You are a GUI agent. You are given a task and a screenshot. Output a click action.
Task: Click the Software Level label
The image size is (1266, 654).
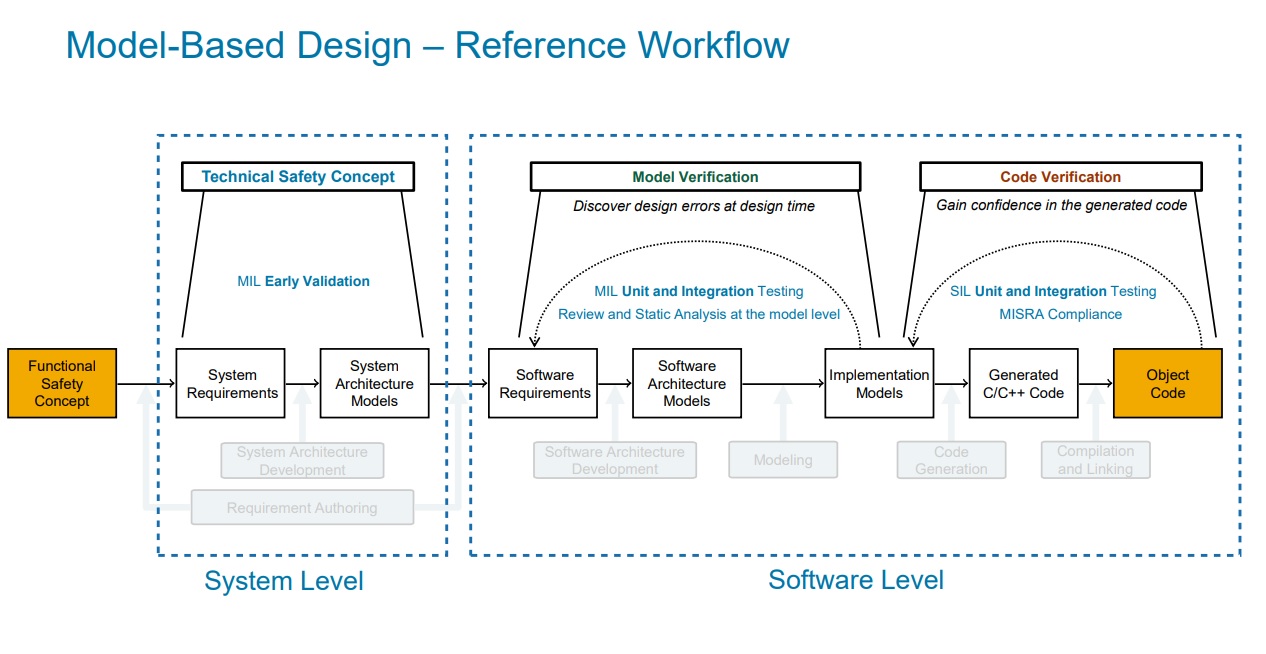tap(856, 580)
